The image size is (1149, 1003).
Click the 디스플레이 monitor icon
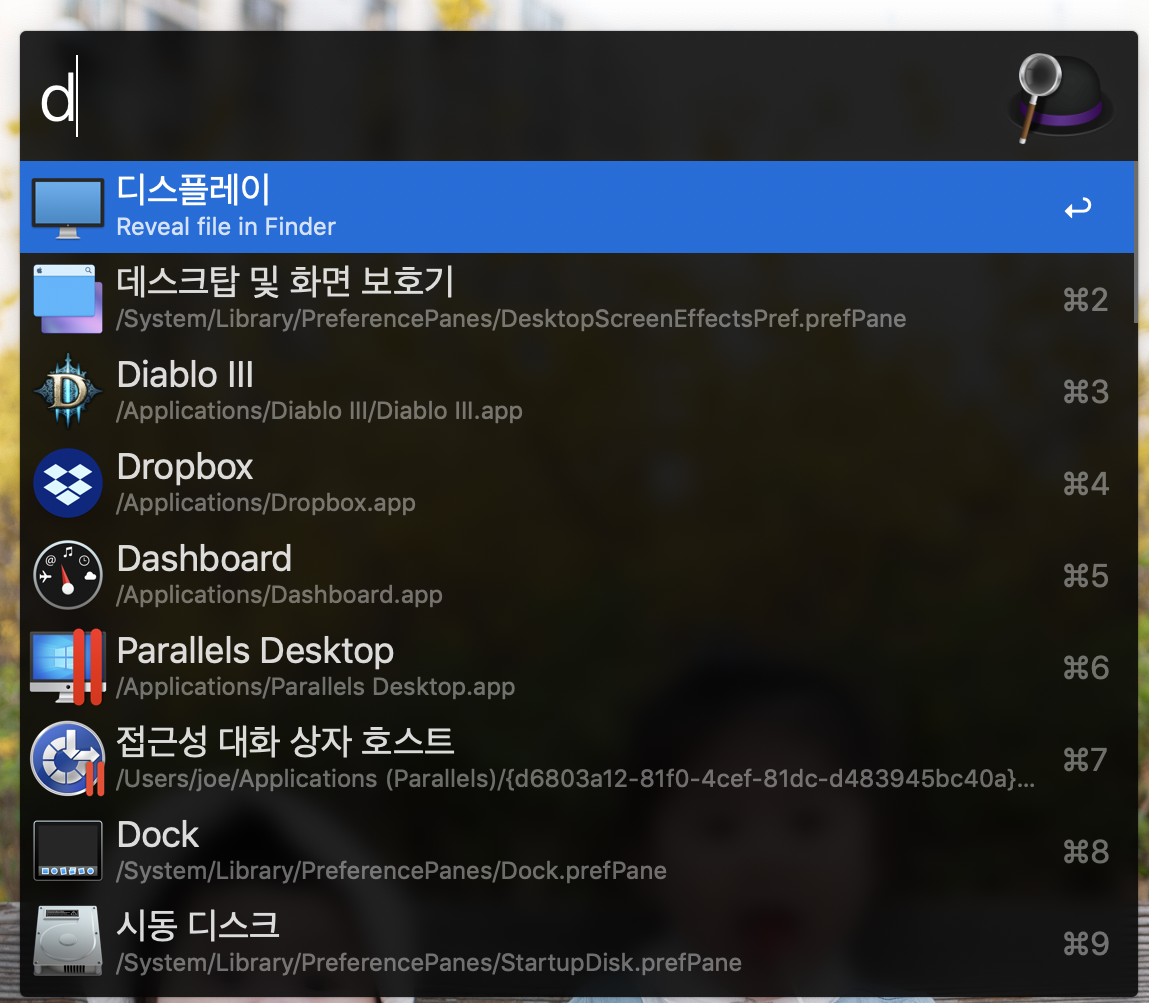click(67, 208)
